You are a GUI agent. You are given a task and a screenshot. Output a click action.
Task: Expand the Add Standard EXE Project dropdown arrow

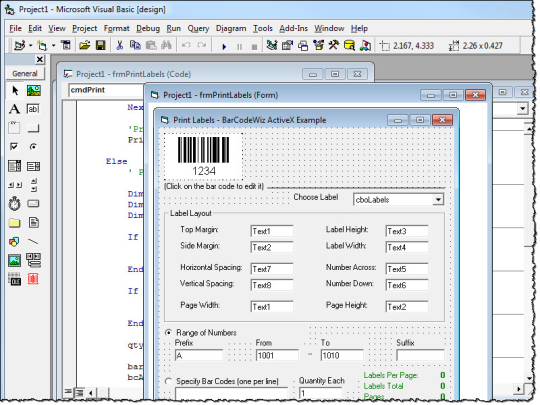click(x=31, y=45)
